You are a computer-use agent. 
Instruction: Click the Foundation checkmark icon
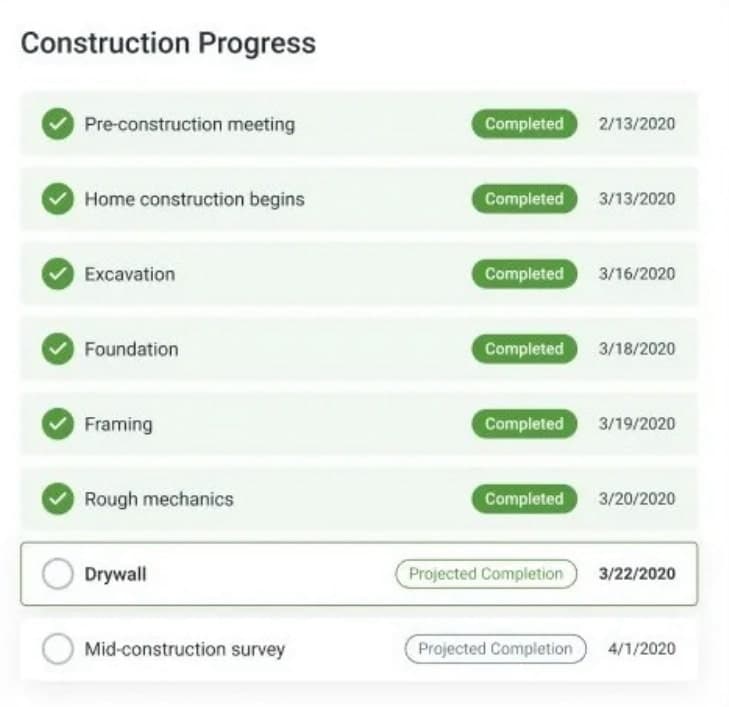click(58, 349)
